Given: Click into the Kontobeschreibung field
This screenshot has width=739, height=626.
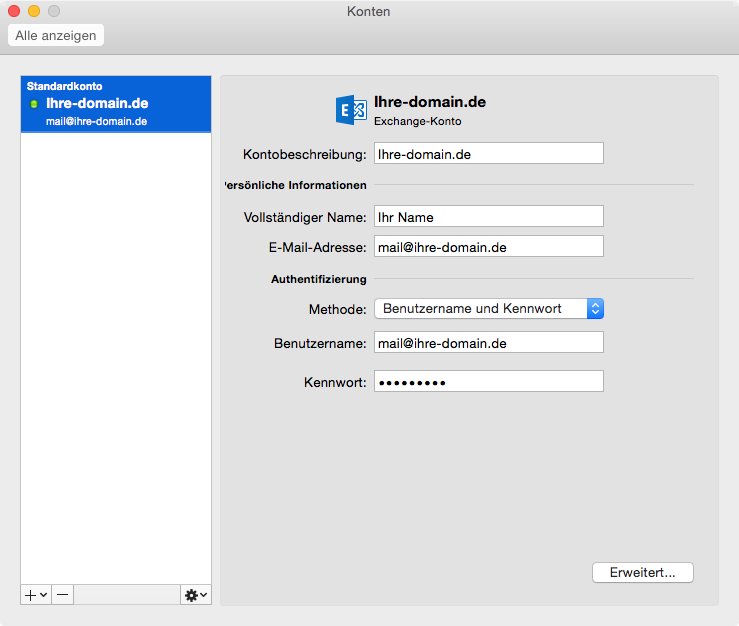Looking at the screenshot, I should tap(489, 154).
